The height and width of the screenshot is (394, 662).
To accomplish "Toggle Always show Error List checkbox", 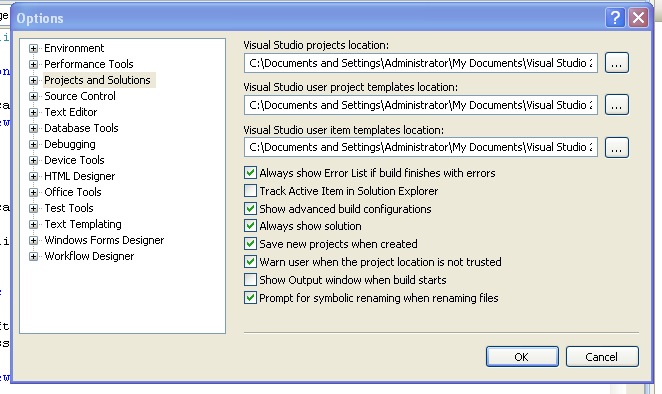I will (x=250, y=173).
